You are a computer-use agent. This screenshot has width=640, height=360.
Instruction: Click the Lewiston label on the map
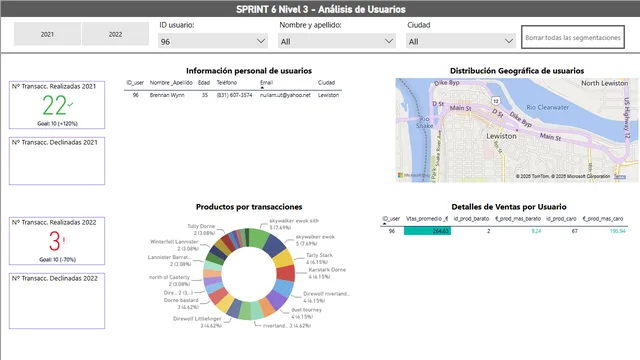501,136
